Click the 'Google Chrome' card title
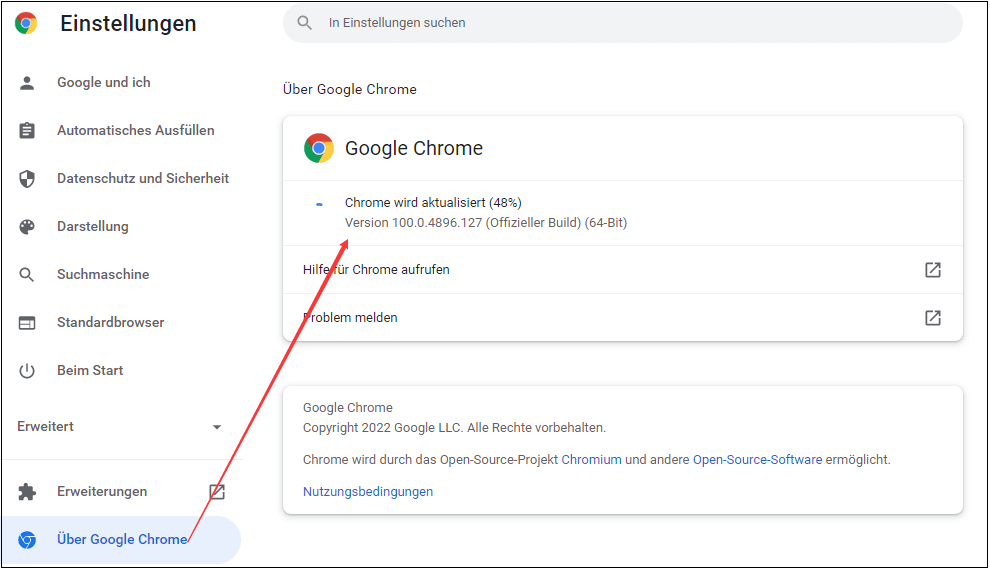990x569 pixels. tap(414, 148)
